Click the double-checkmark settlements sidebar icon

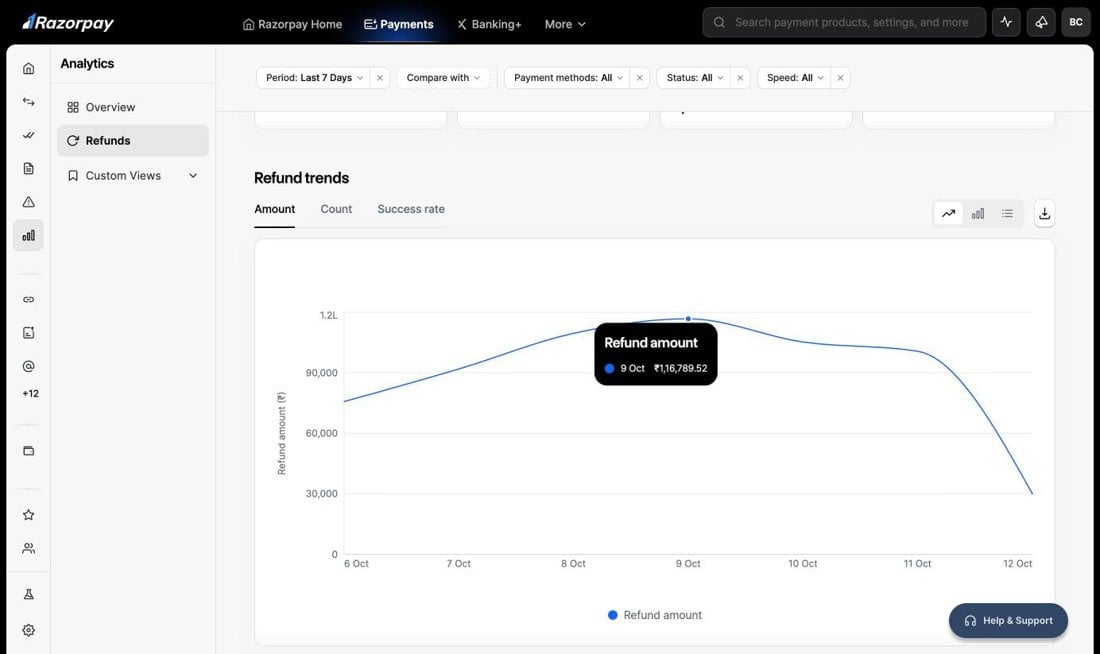pos(28,135)
